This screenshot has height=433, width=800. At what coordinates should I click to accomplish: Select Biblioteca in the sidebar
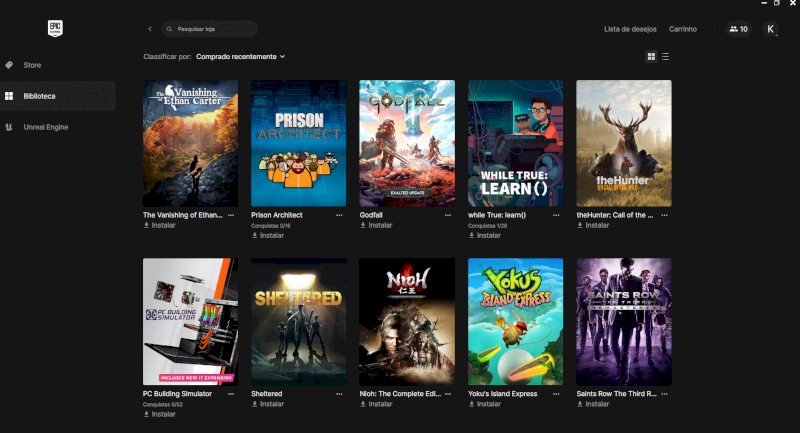[40, 96]
